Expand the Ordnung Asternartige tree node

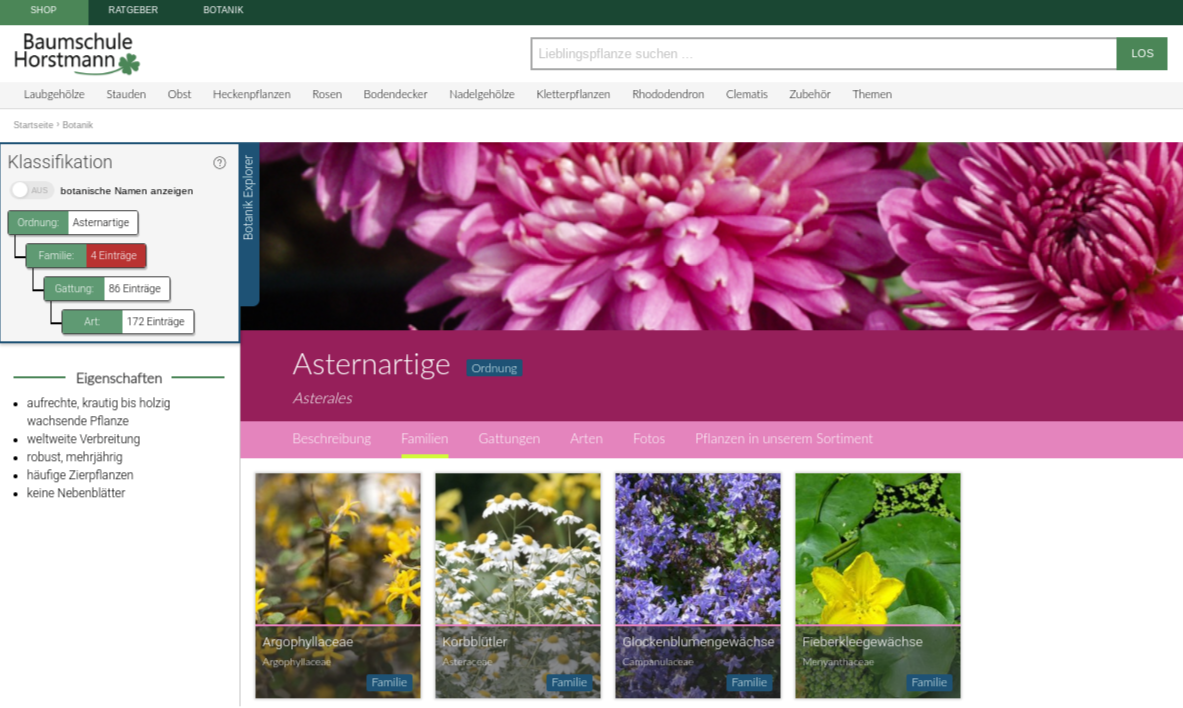pos(73,223)
